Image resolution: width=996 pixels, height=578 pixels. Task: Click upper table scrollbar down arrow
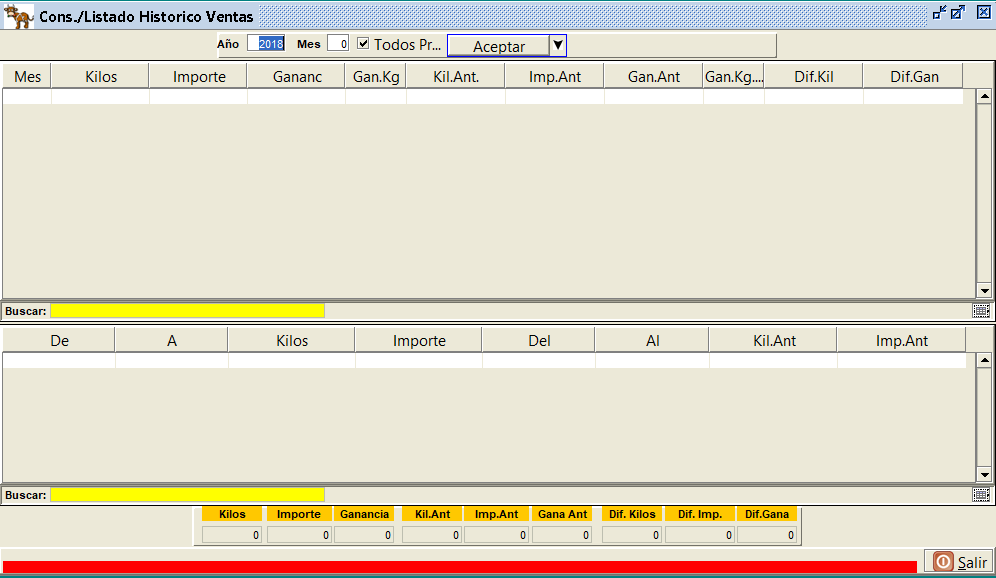tap(984, 290)
